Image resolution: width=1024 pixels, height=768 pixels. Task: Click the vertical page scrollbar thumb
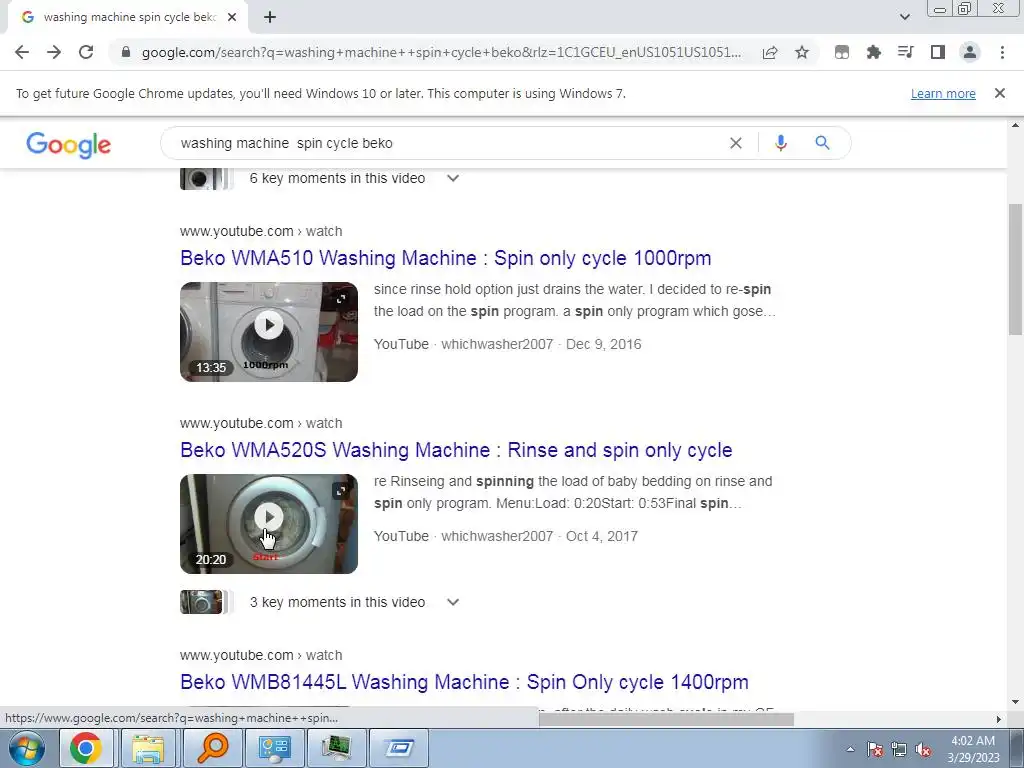point(1016,269)
